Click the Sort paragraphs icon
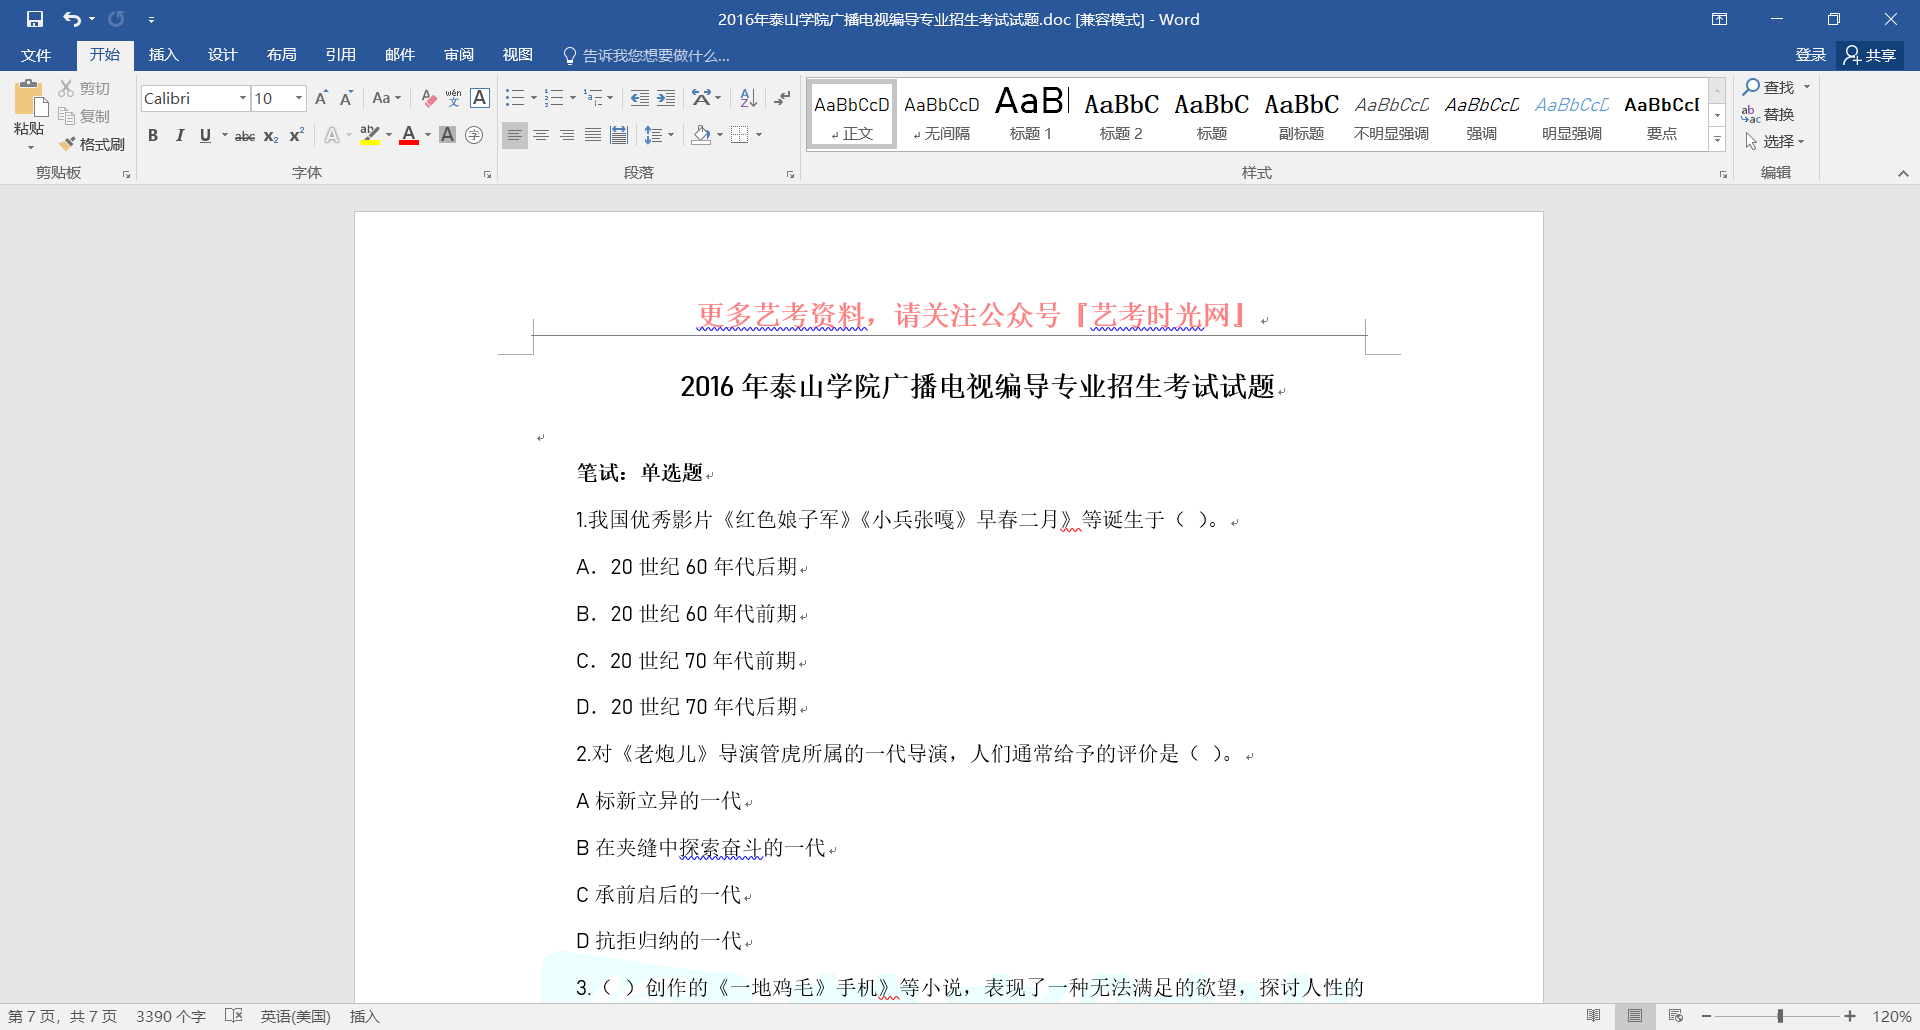Image resolution: width=1920 pixels, height=1030 pixels. click(748, 98)
